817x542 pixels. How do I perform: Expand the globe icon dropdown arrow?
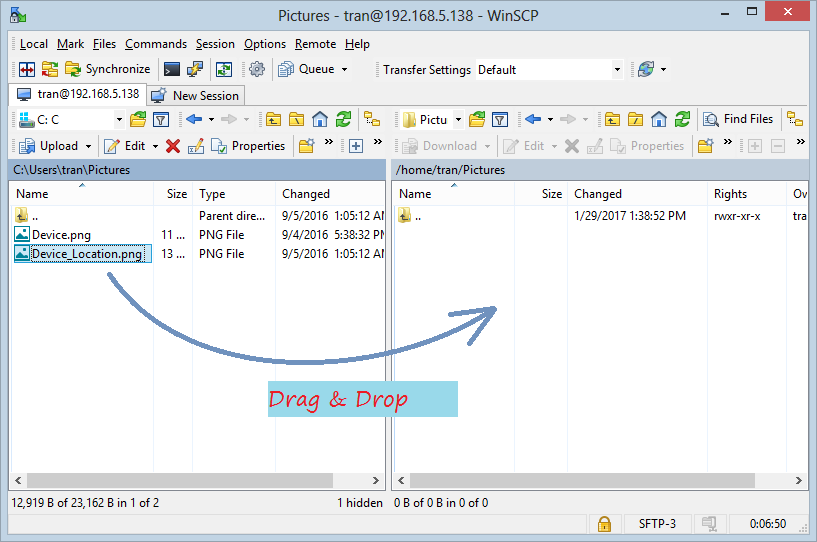[663, 69]
